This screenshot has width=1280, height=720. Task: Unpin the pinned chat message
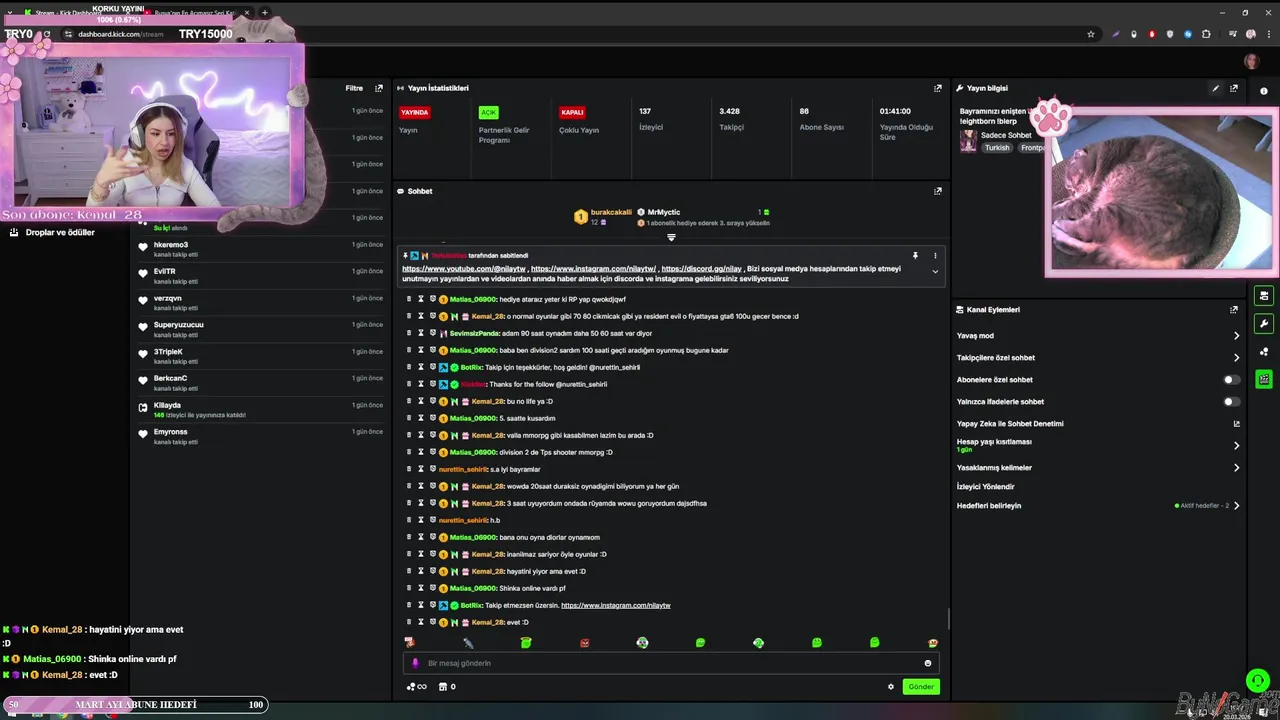tap(914, 256)
